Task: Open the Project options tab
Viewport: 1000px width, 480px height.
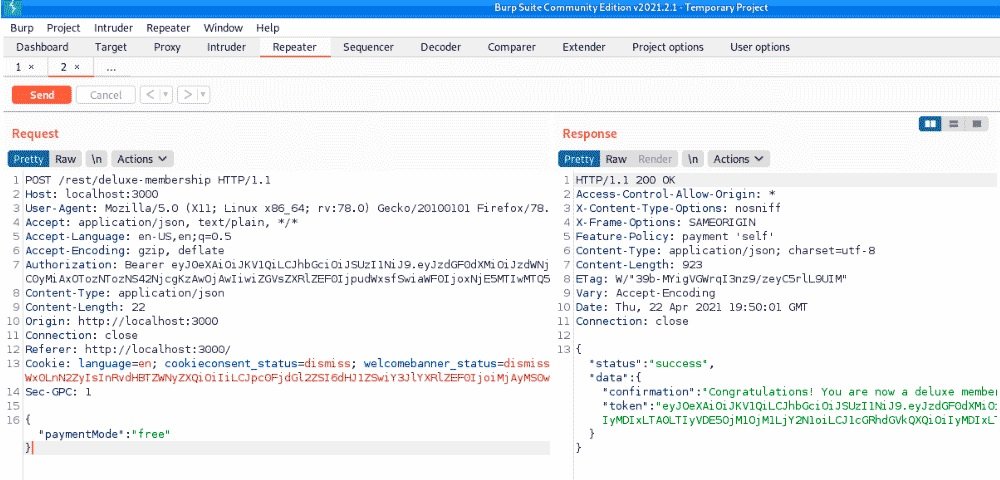Action: pos(668,47)
